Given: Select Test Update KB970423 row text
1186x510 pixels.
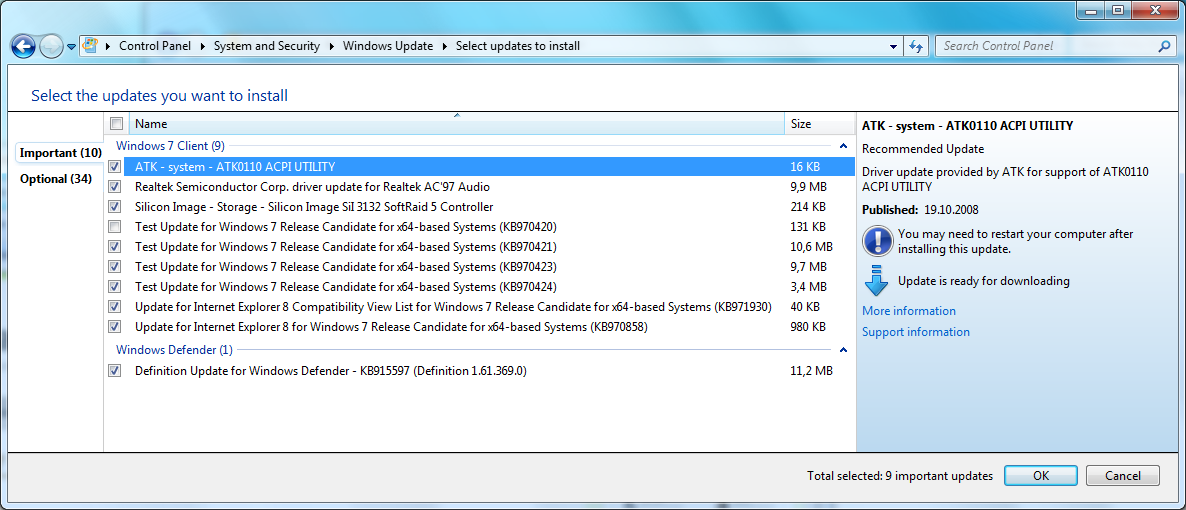Looking at the screenshot, I should coord(346,266).
